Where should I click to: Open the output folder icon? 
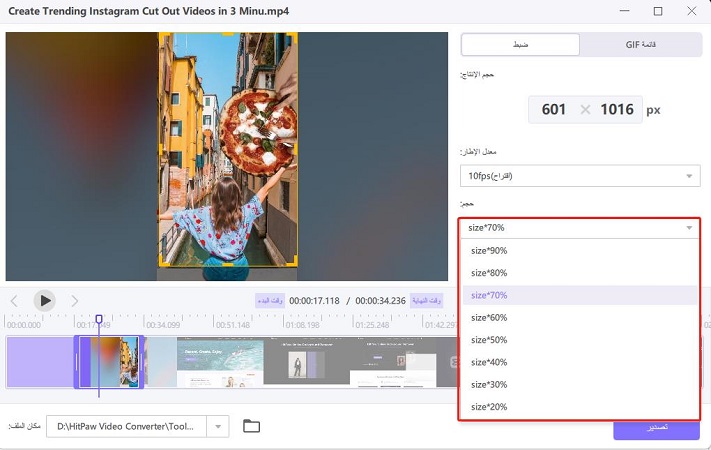point(251,426)
